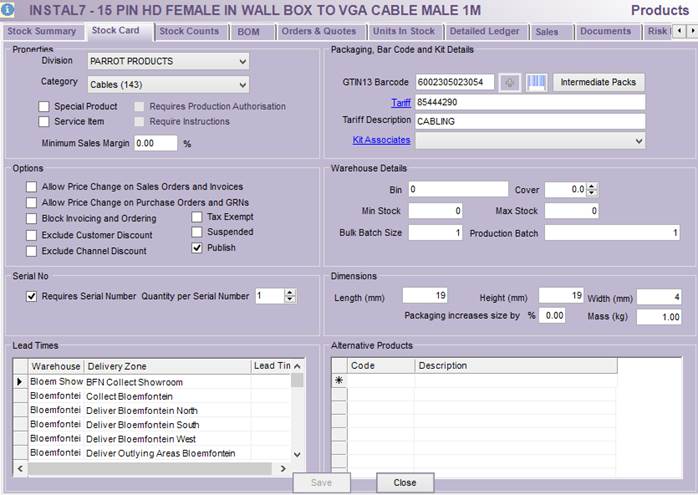698x495 pixels.
Task: Click the Intermediate Packs button
Action: click(598, 82)
